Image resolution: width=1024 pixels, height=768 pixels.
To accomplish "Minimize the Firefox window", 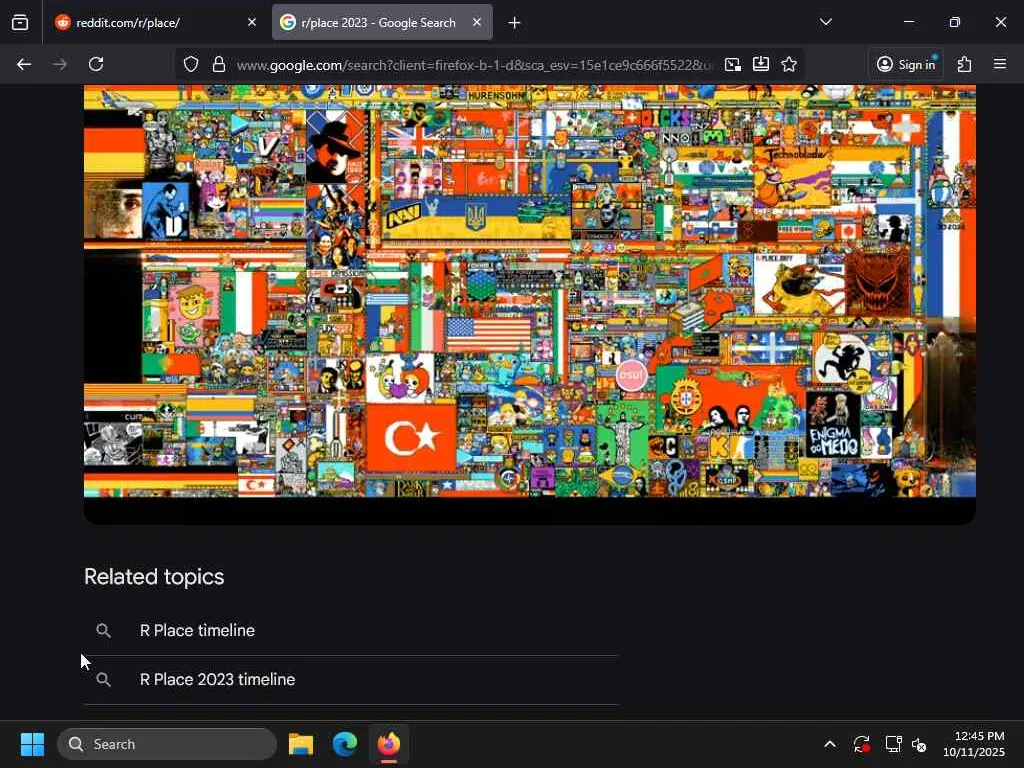I will [x=908, y=22].
